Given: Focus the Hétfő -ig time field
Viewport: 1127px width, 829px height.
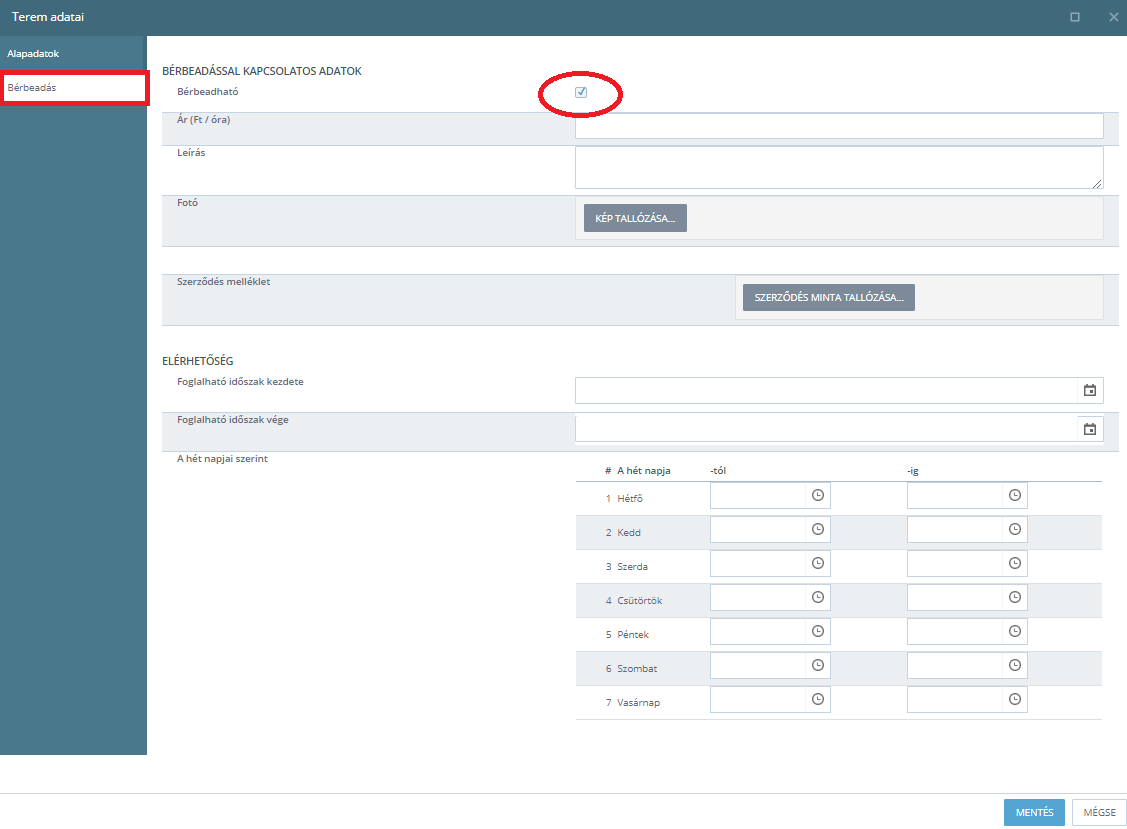Looking at the screenshot, I should [x=954, y=495].
